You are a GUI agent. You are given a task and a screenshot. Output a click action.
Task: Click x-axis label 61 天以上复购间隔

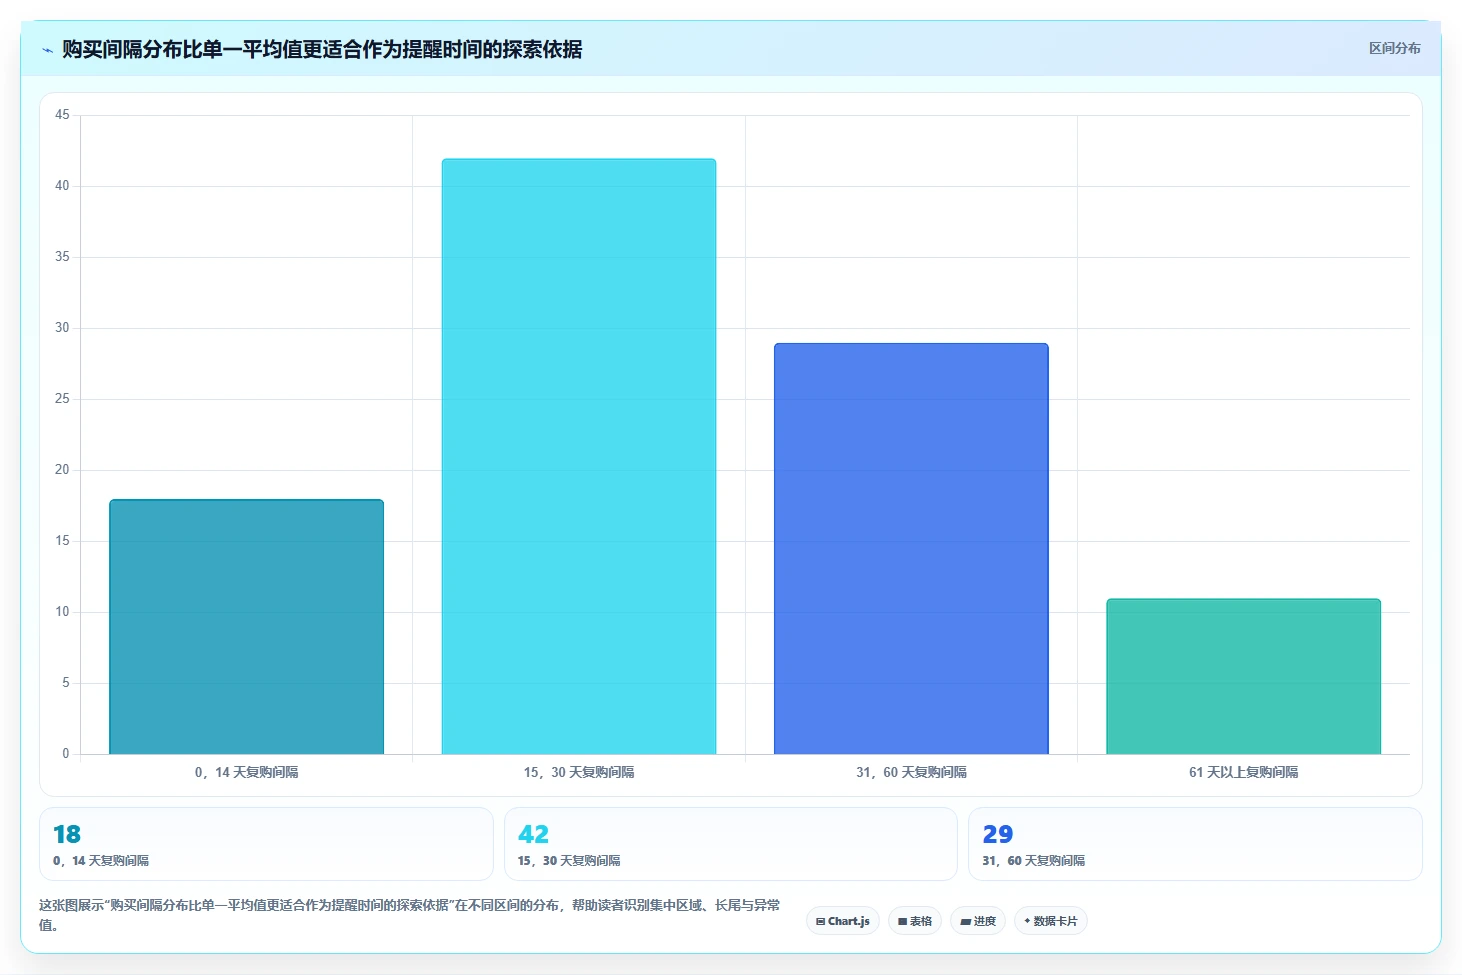coord(1243,772)
